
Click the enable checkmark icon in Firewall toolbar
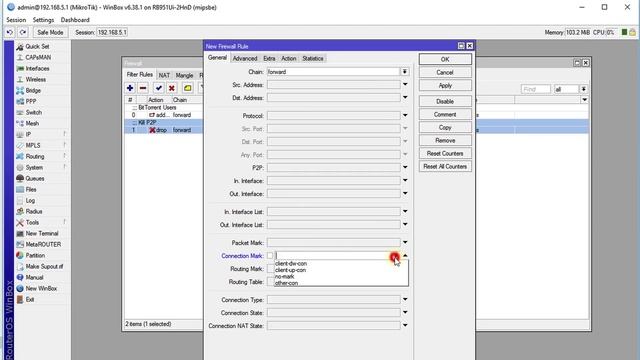pos(159,88)
